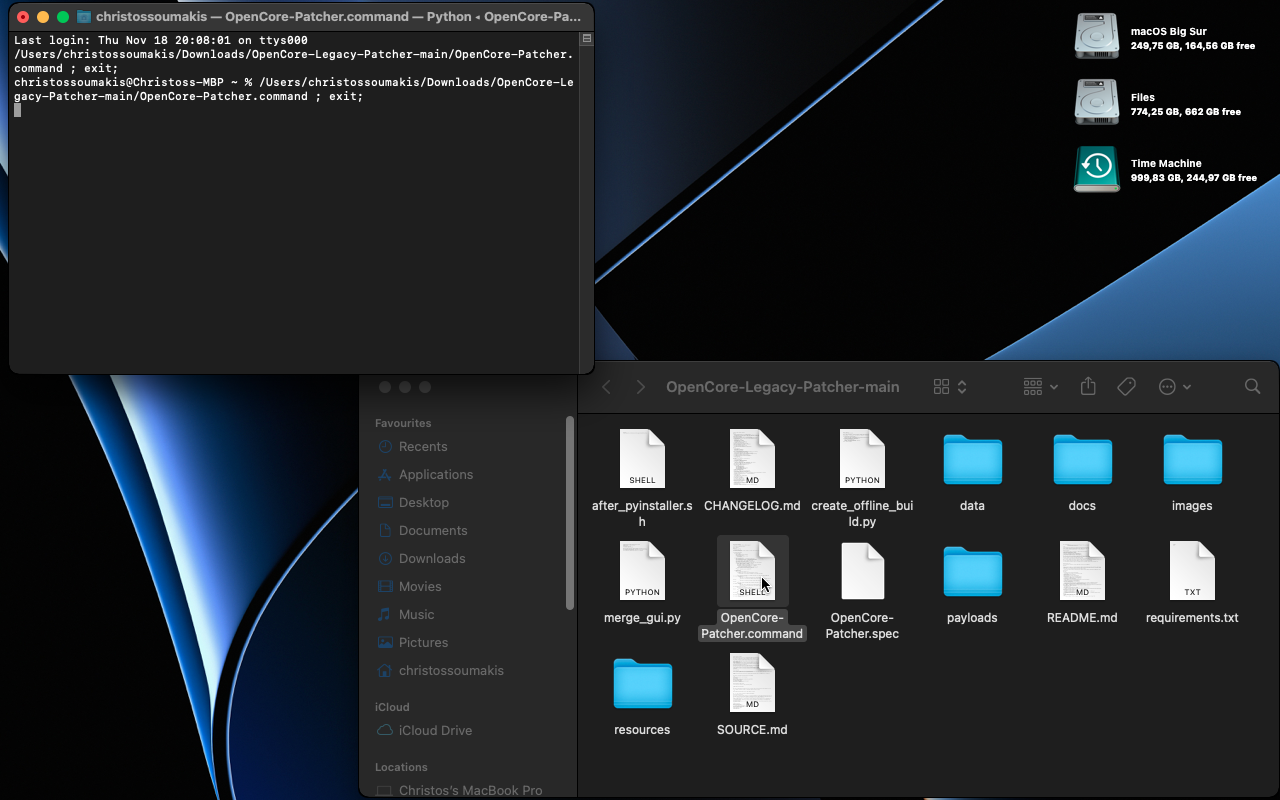Open iCloud Drive in the sidebar
Image resolution: width=1280 pixels, height=800 pixels.
[x=435, y=731]
